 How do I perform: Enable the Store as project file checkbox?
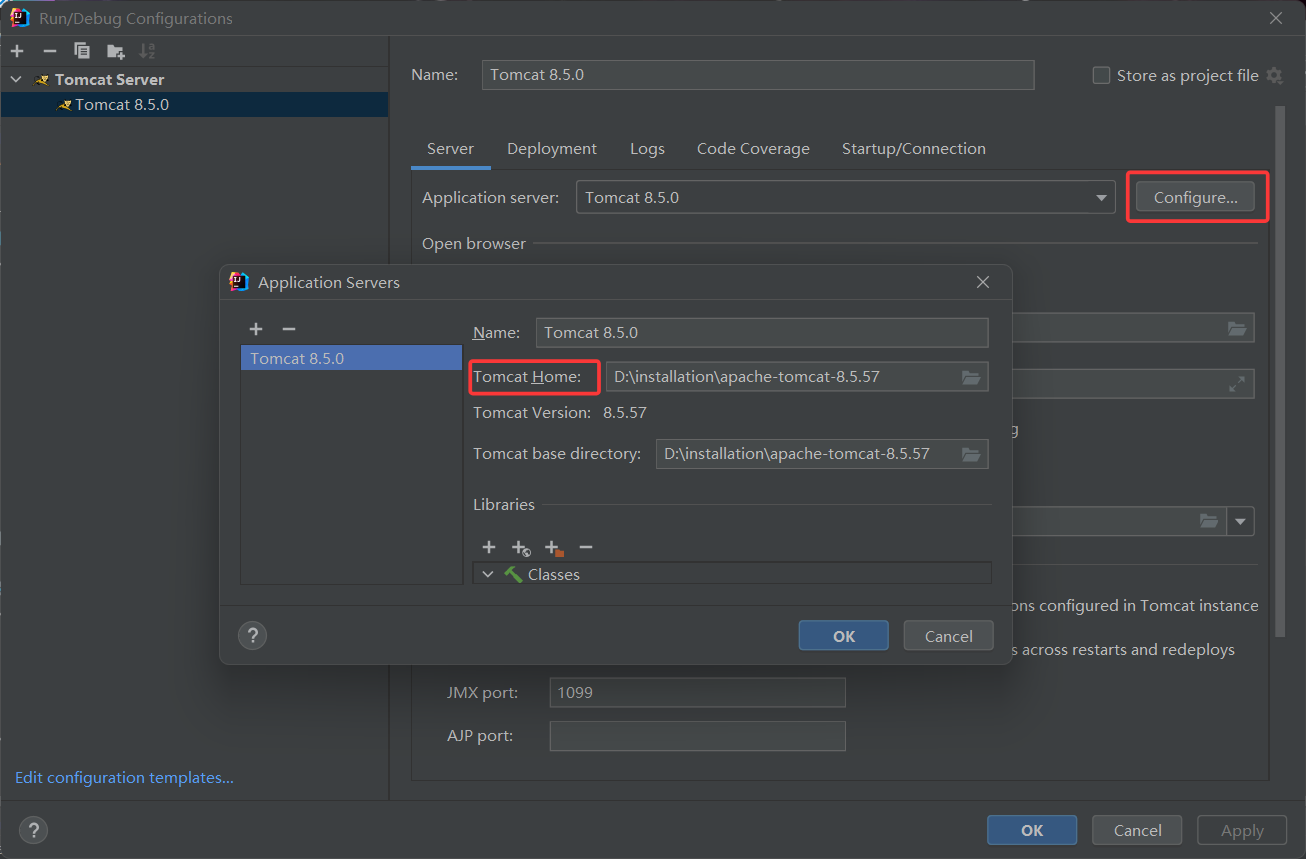1101,76
